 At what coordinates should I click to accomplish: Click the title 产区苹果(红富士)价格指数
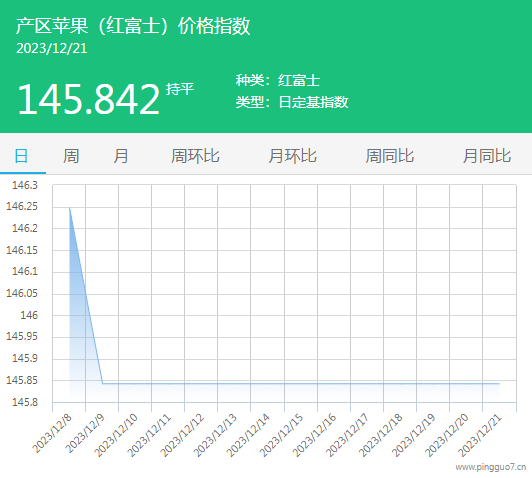pyautogui.click(x=133, y=26)
